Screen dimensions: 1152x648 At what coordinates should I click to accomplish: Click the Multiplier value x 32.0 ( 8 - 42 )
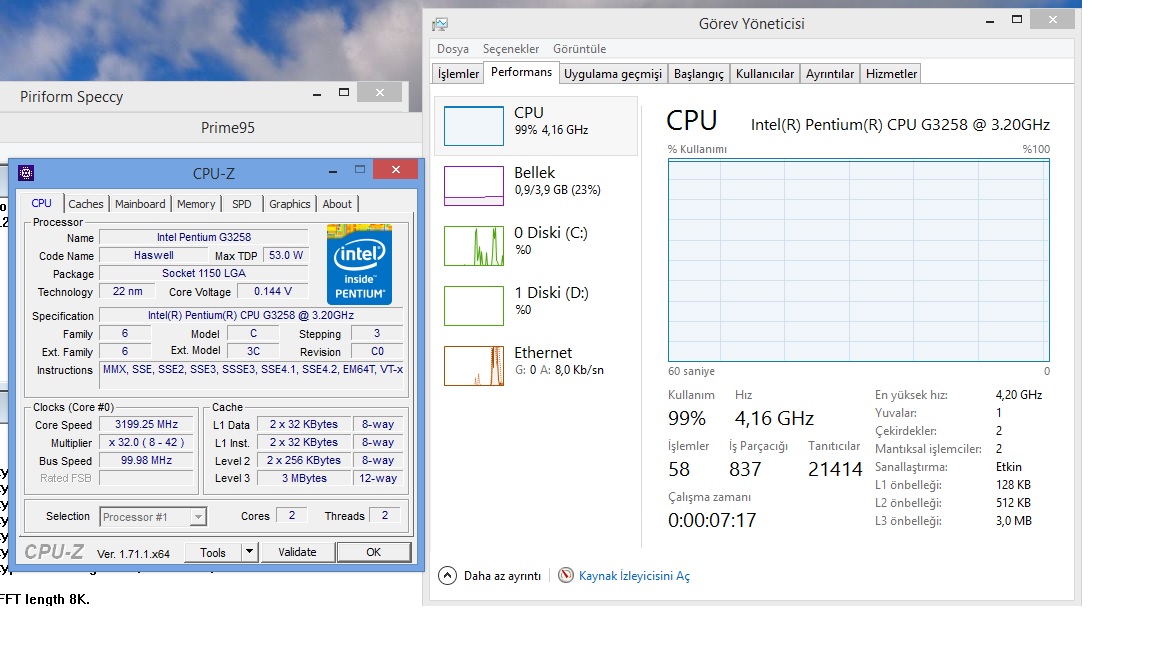tap(146, 442)
